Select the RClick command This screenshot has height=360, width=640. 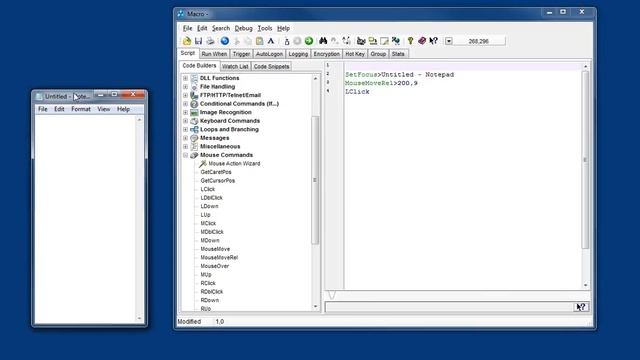[x=208, y=283]
